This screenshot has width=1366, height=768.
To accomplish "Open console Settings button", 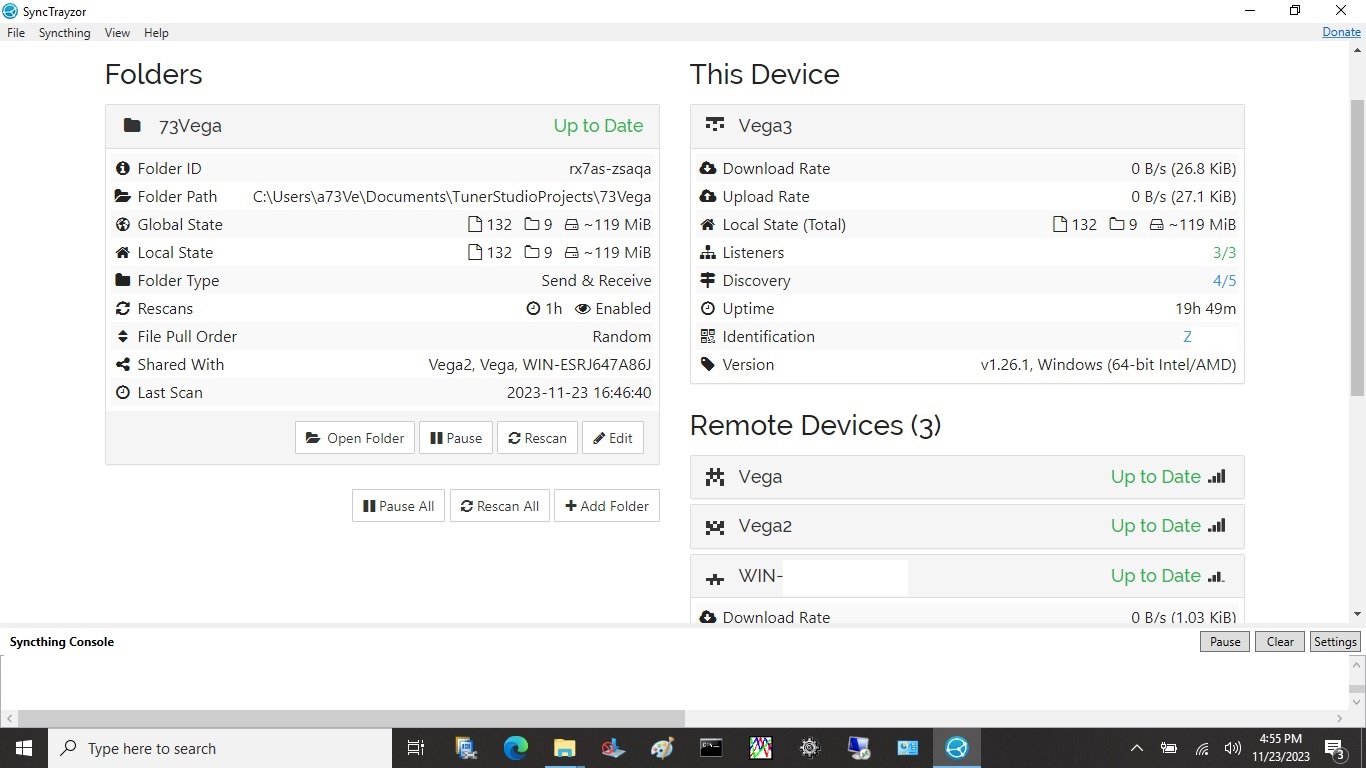I will pos(1335,642).
